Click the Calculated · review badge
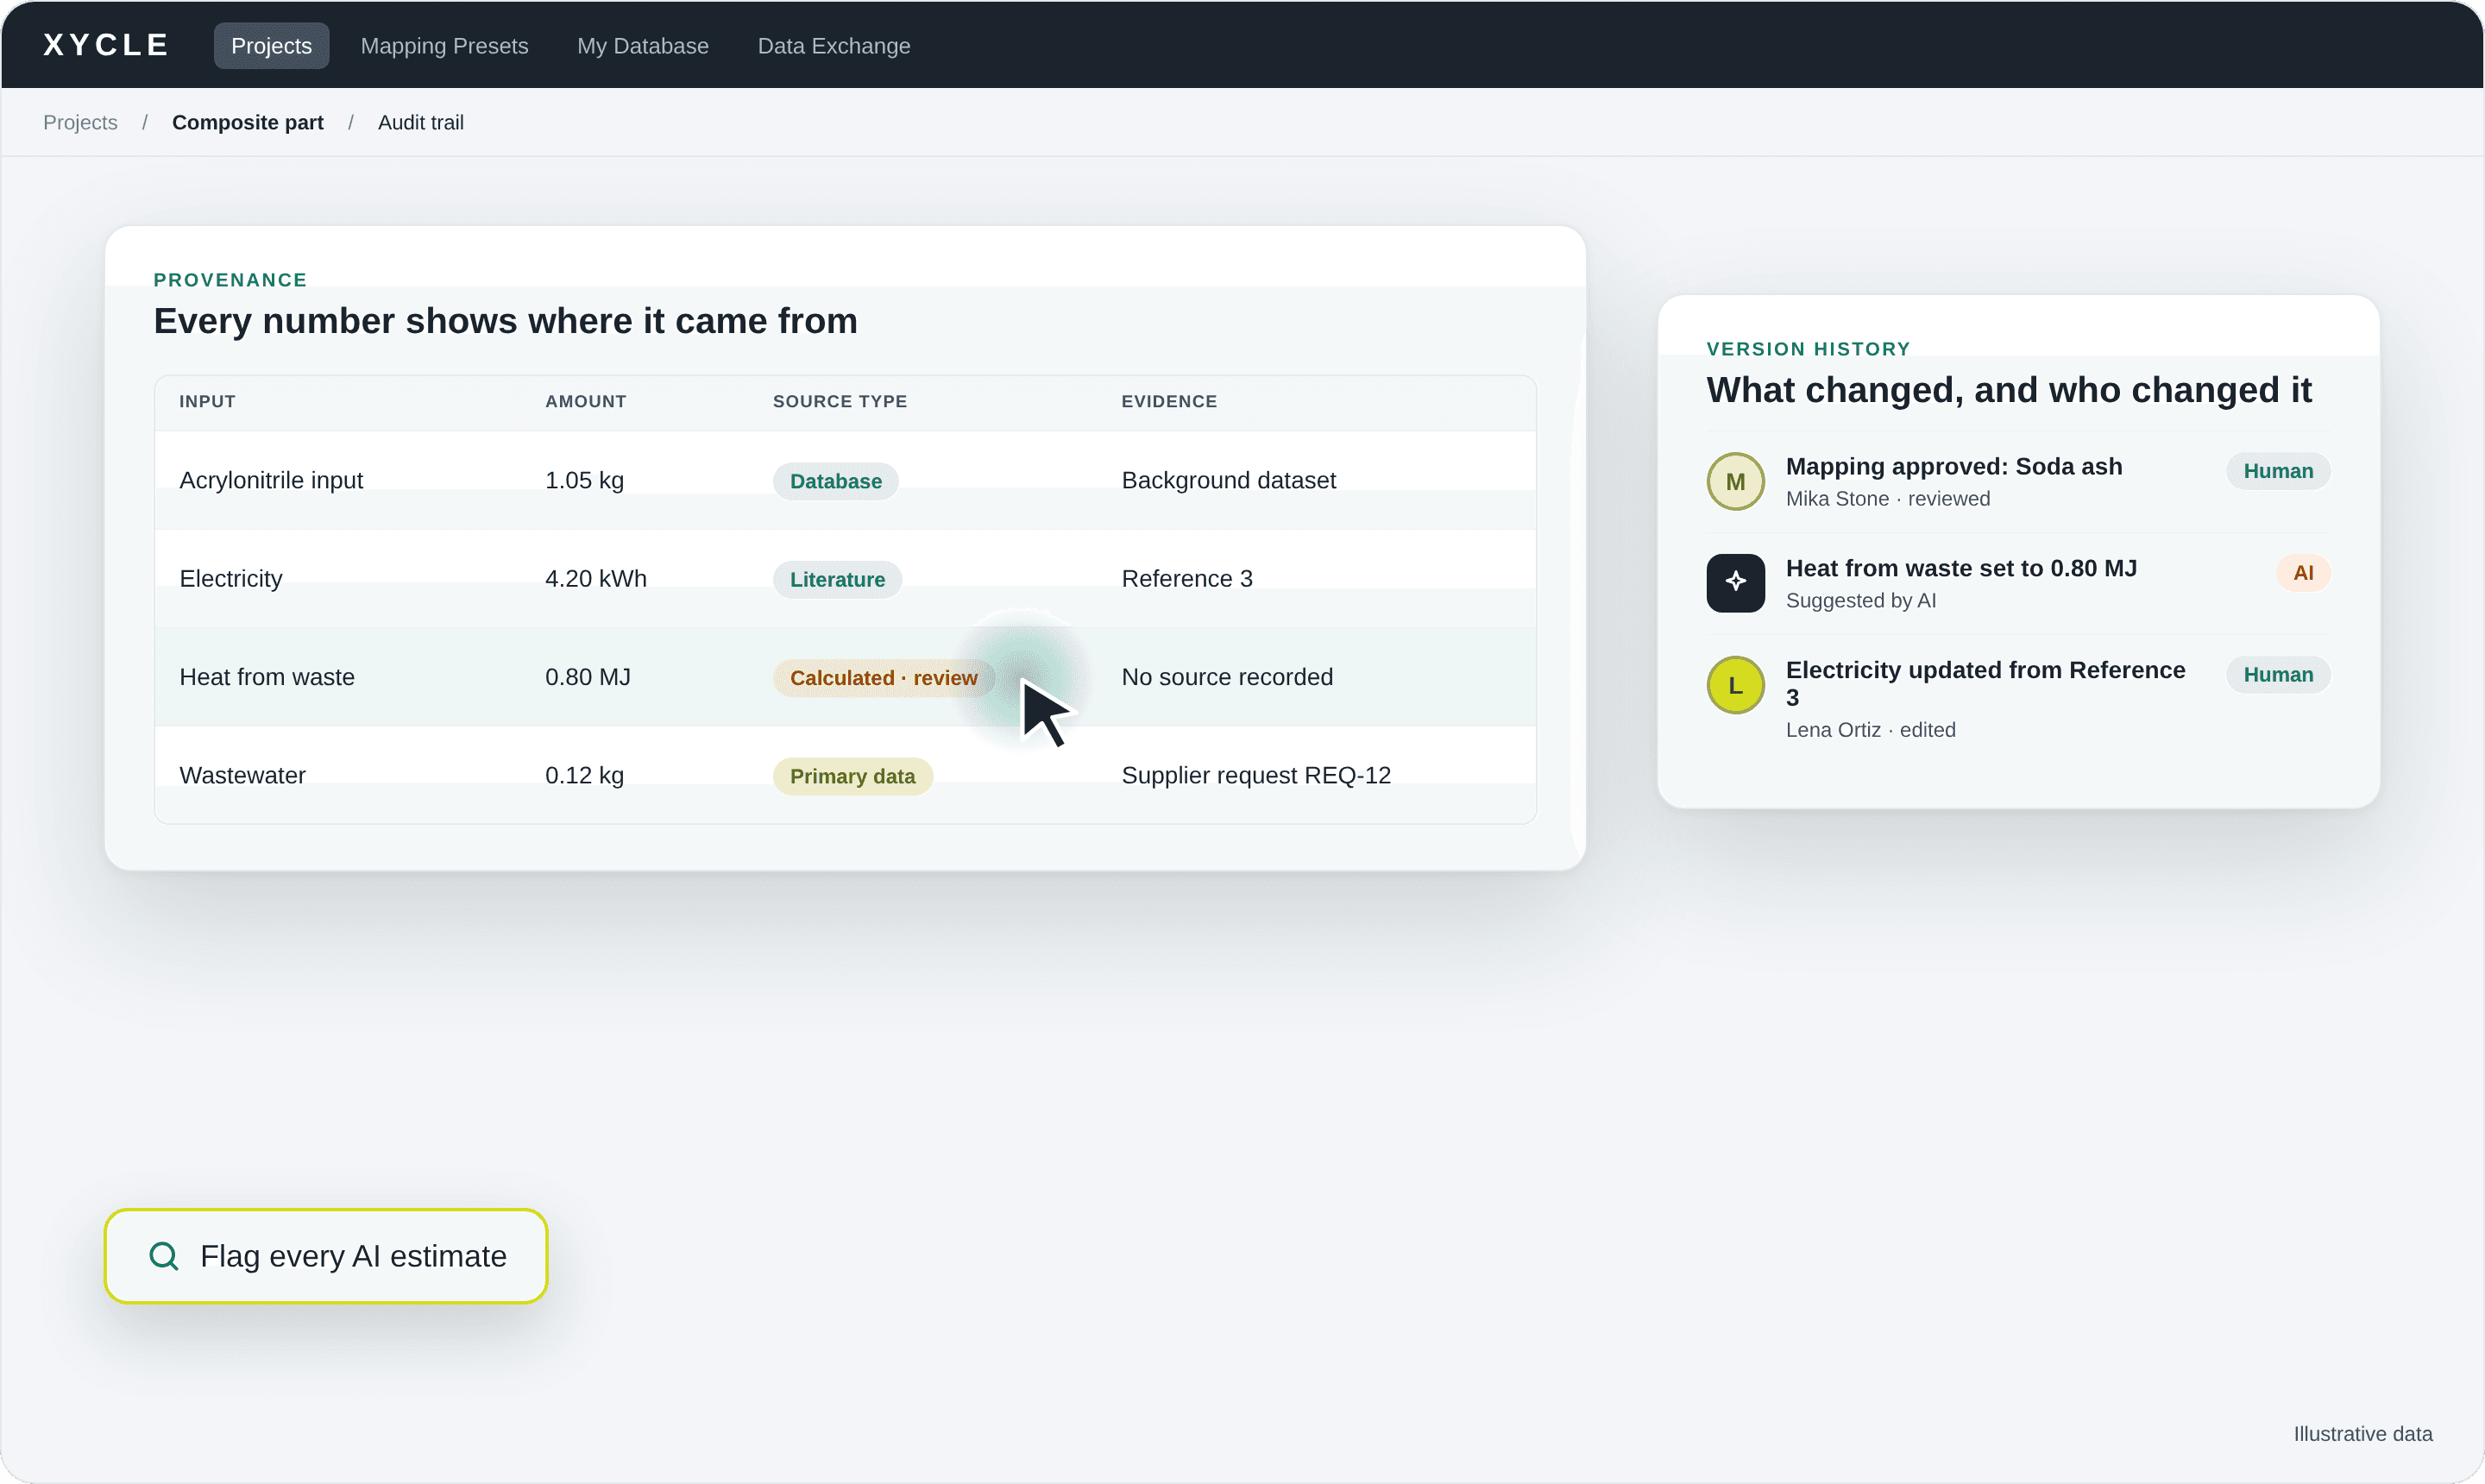Viewport: 2485px width, 1484px height. [883, 678]
